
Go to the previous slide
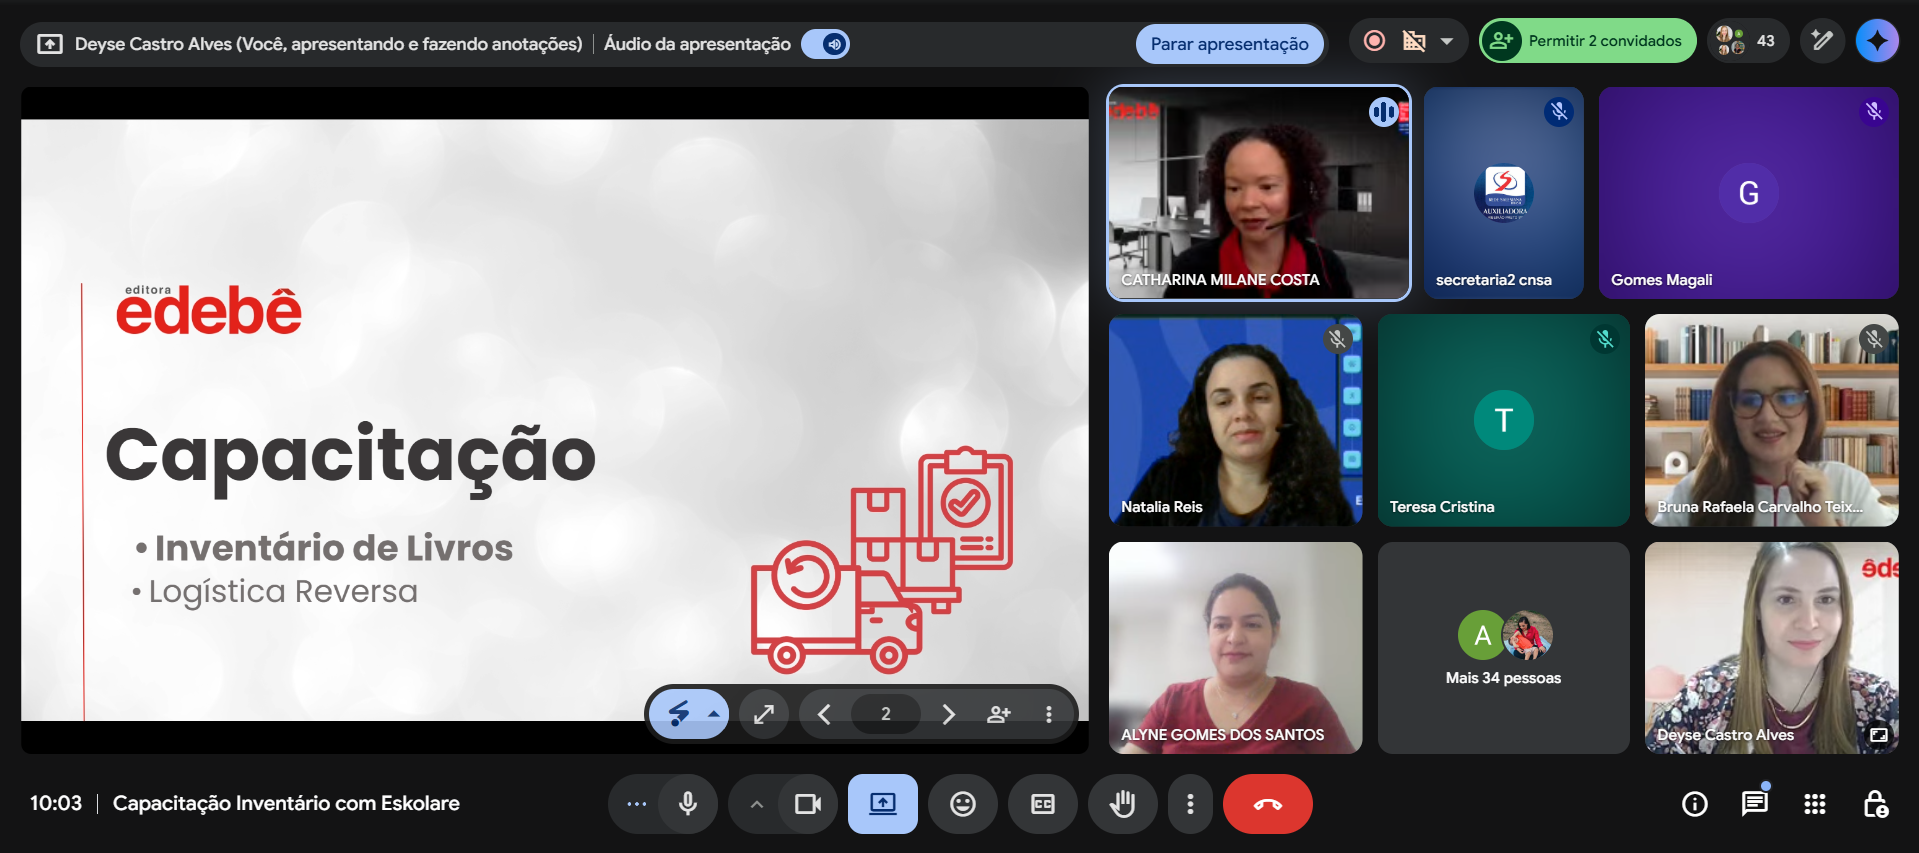[x=824, y=714]
